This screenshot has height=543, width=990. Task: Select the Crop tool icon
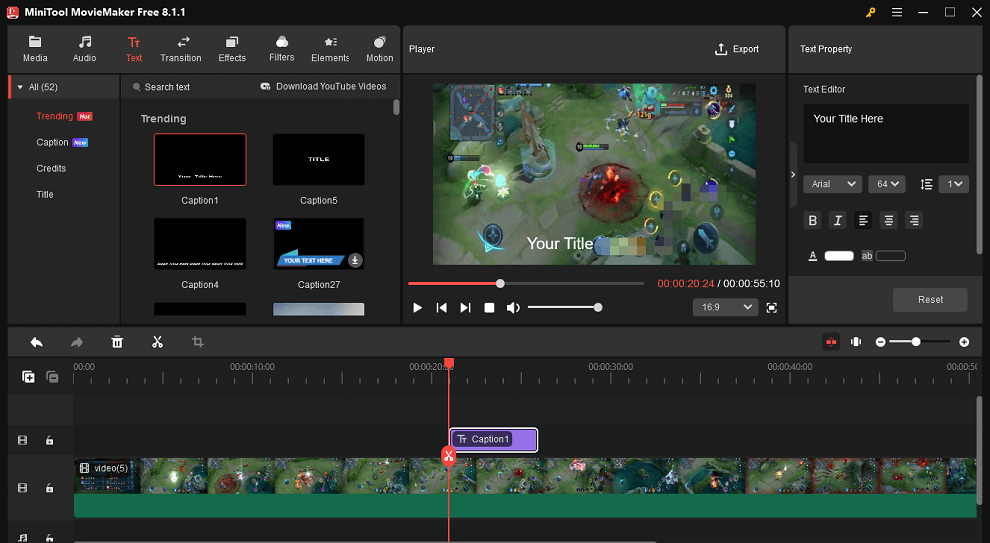[x=198, y=342]
